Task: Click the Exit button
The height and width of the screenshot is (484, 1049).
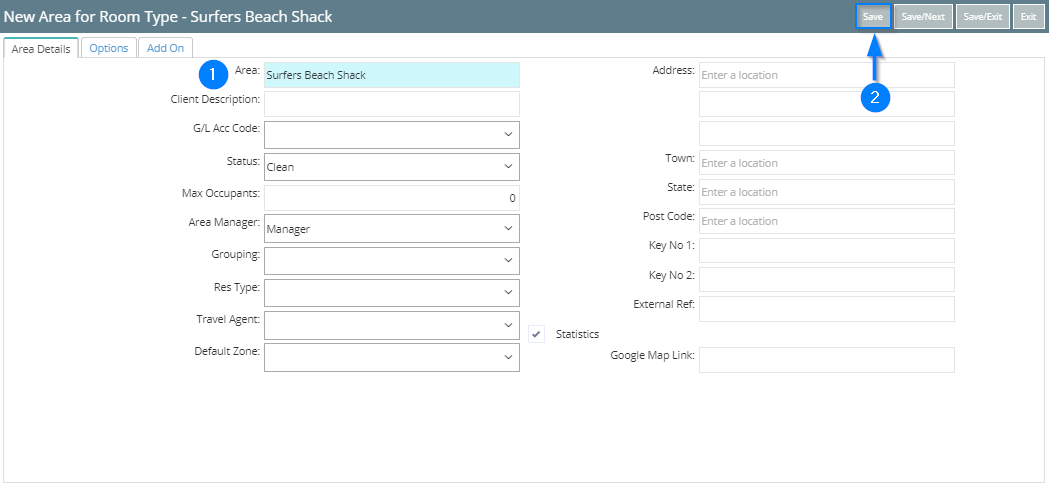Action: (x=1027, y=17)
